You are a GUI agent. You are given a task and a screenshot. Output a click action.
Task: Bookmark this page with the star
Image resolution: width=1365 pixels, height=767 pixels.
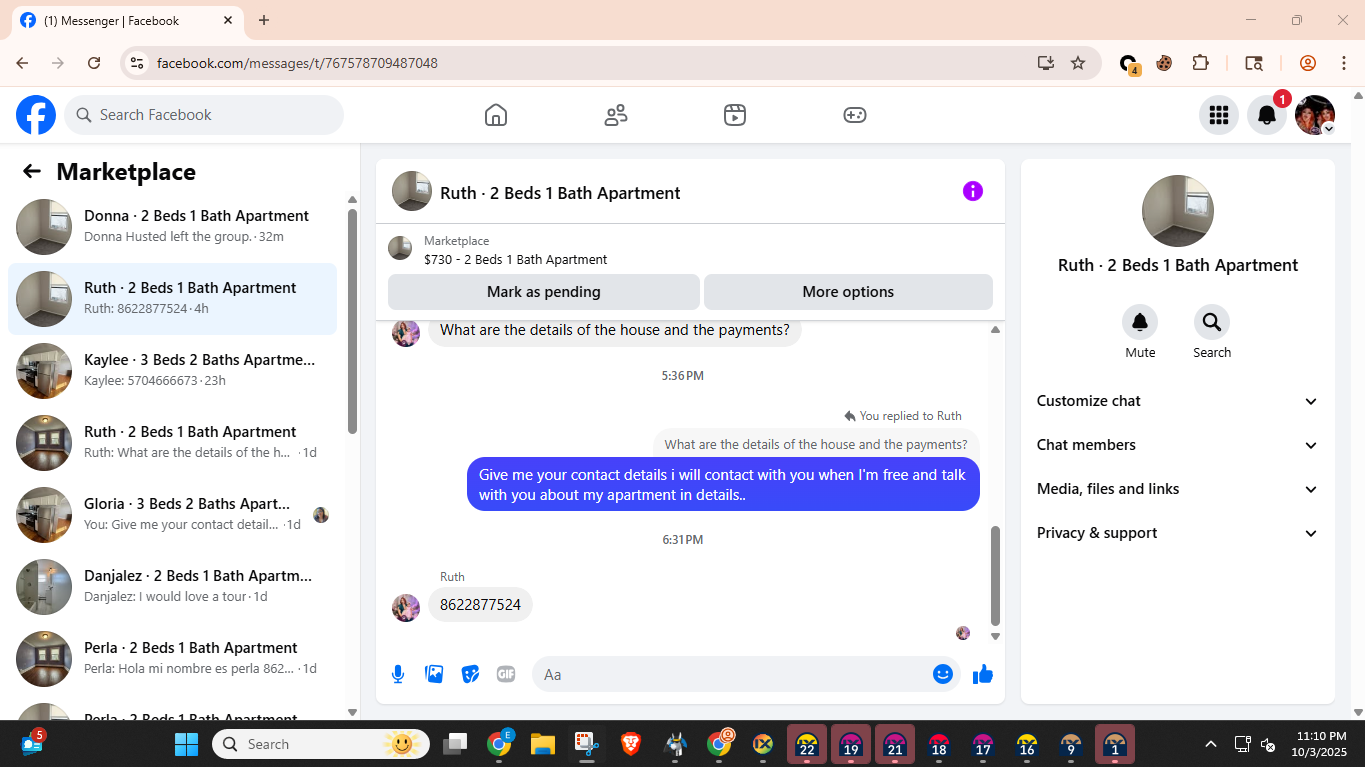tap(1078, 63)
